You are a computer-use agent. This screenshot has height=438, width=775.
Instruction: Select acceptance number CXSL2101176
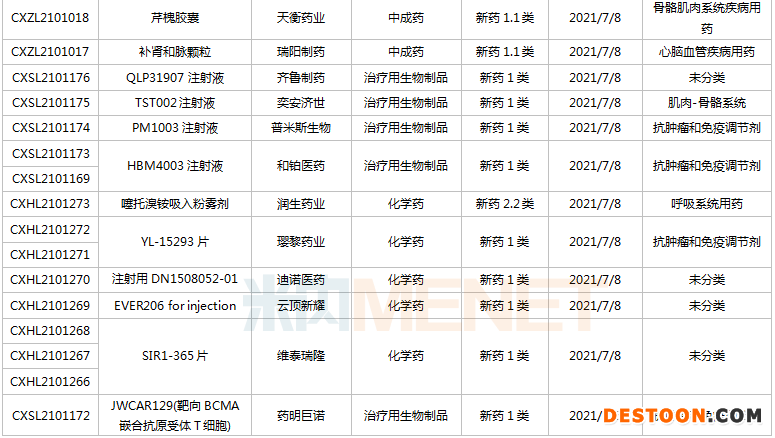[x=51, y=78]
